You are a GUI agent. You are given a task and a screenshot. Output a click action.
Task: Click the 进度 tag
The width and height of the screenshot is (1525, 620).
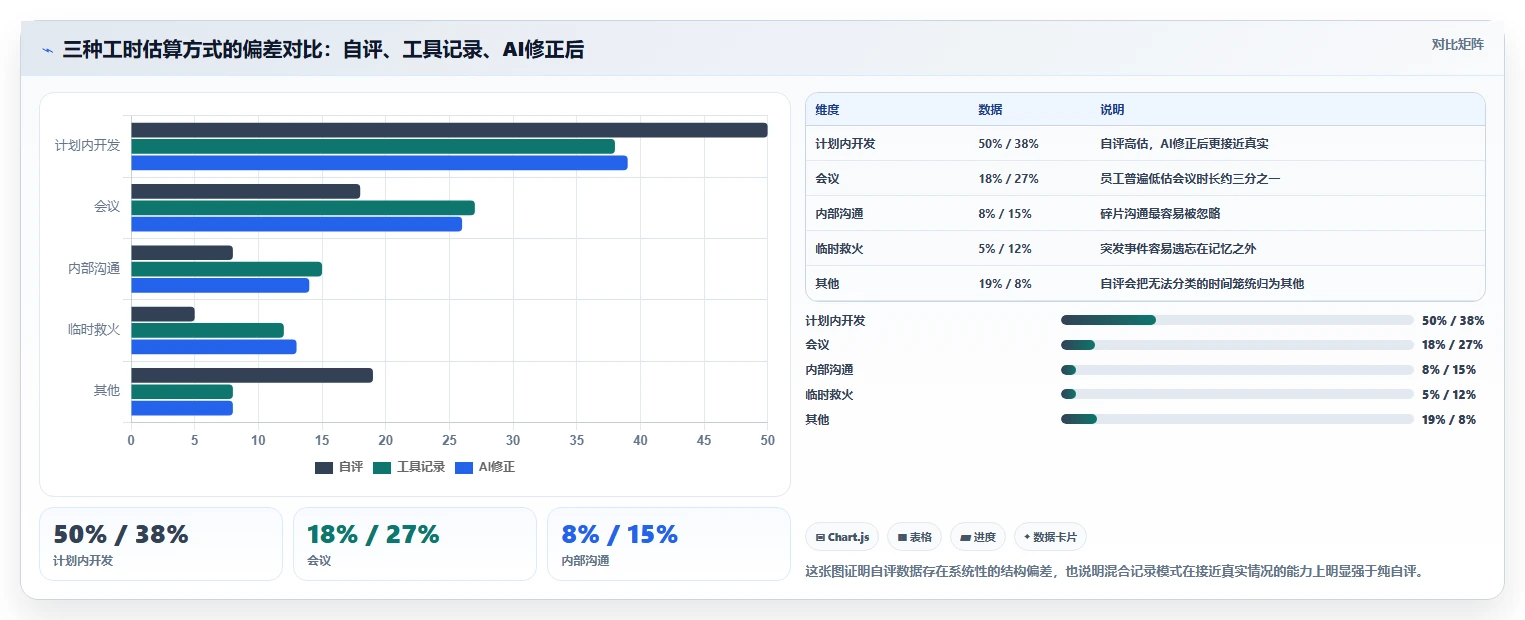[978, 537]
